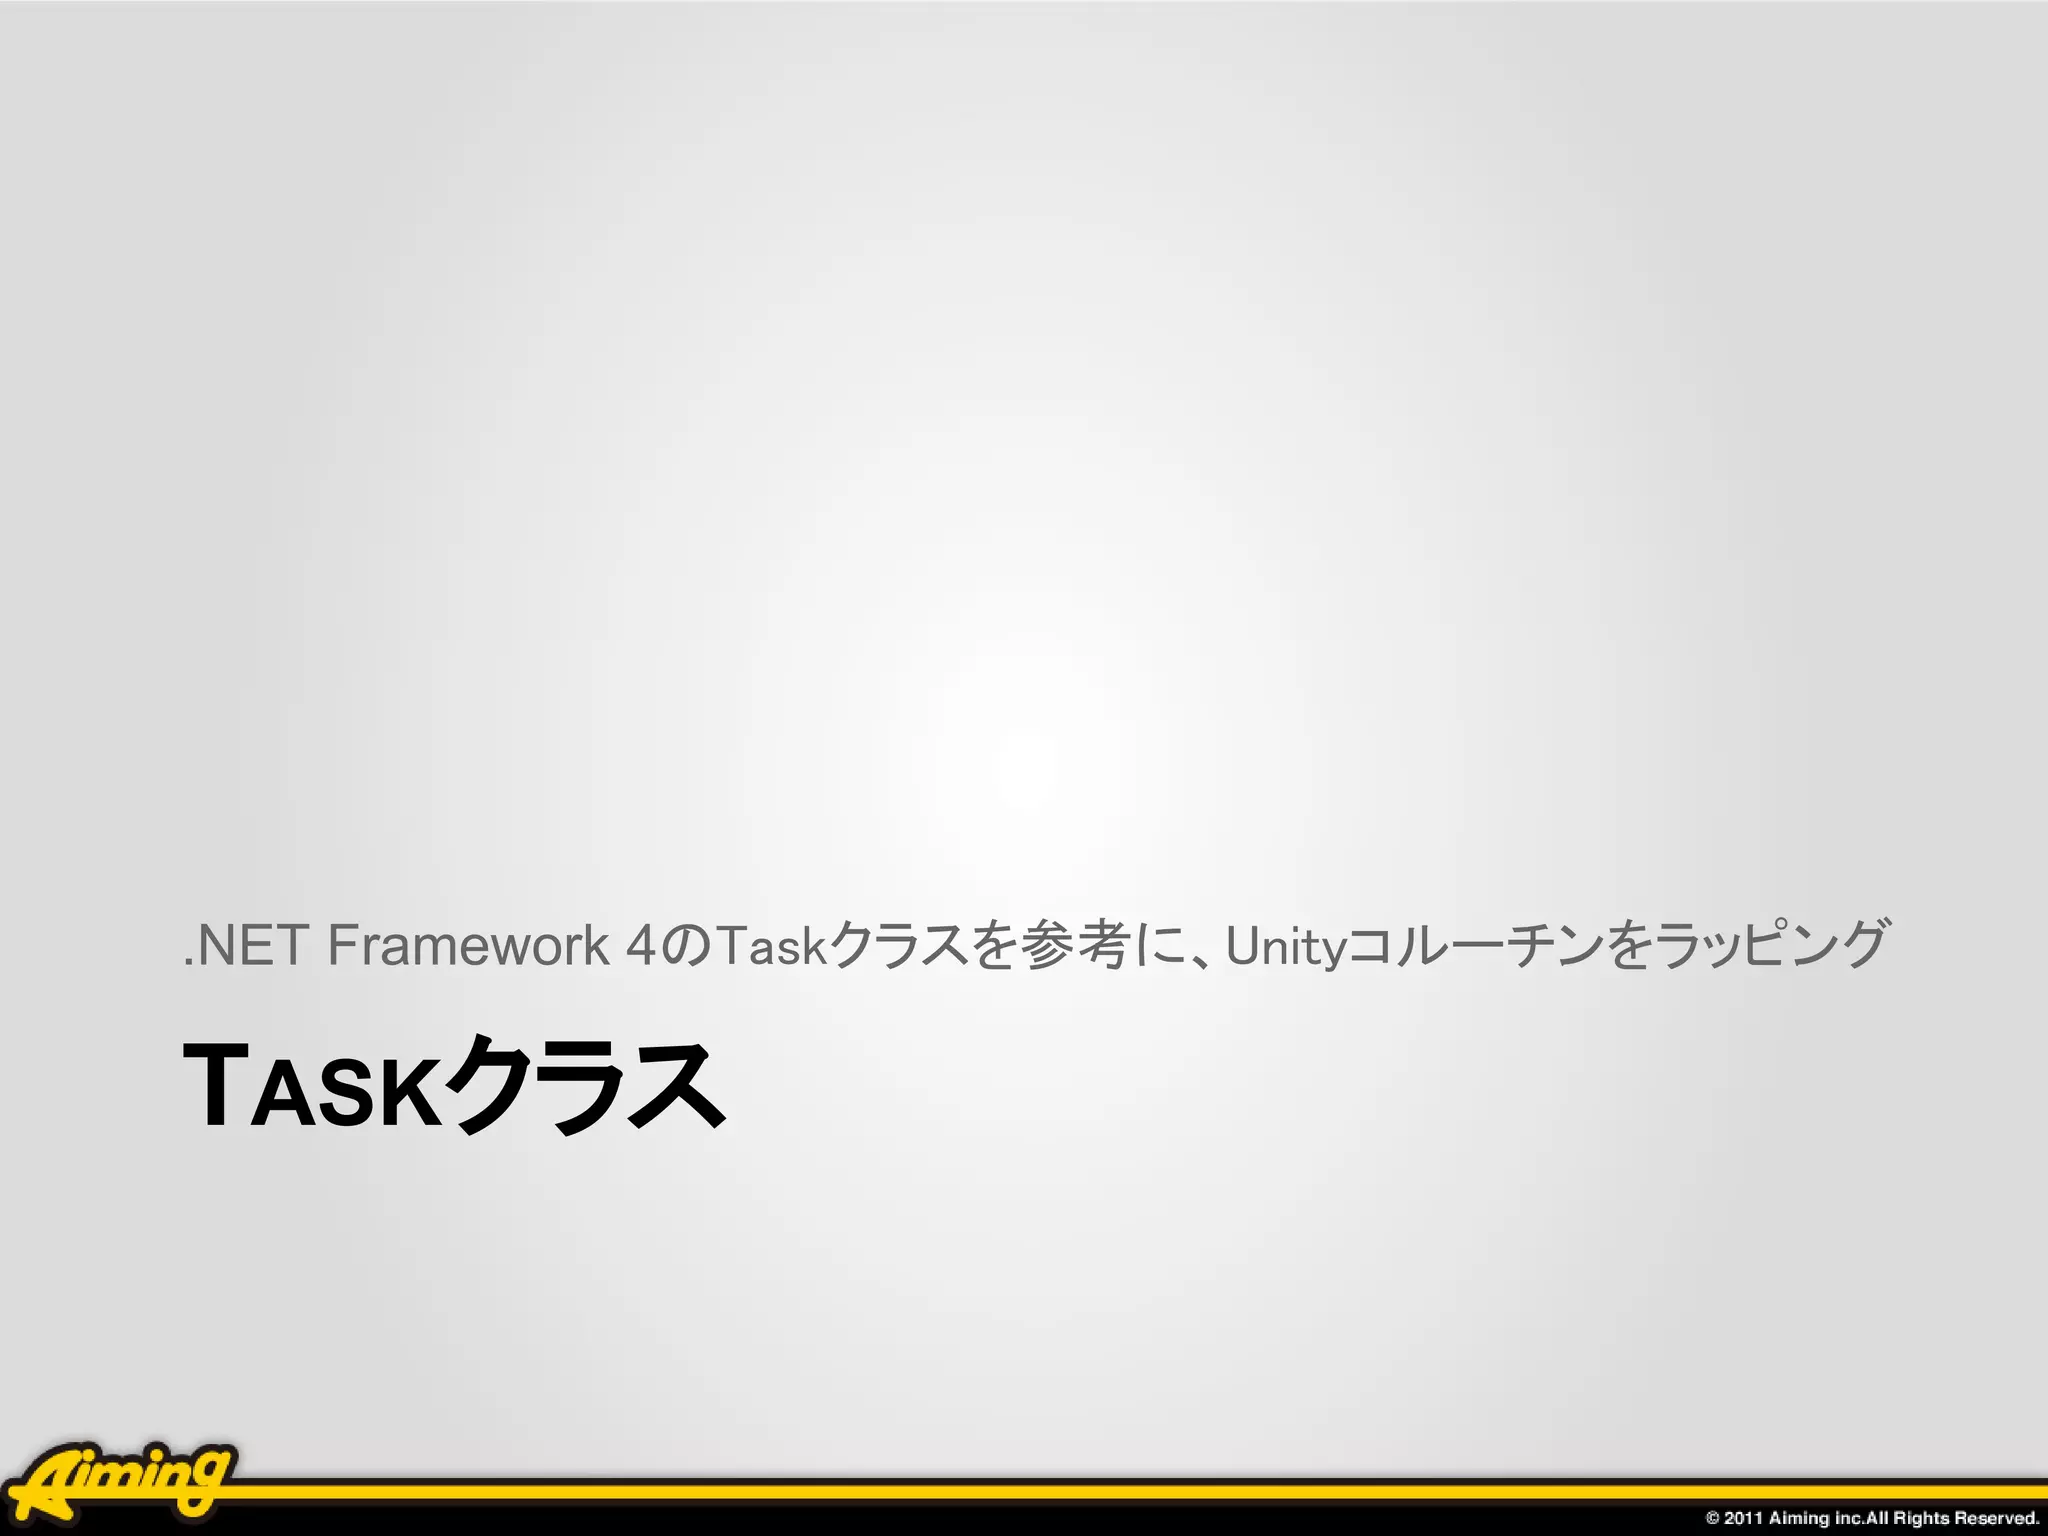Click the word Task in gray subtitle
The height and width of the screenshot is (1536, 2048).
(771, 945)
